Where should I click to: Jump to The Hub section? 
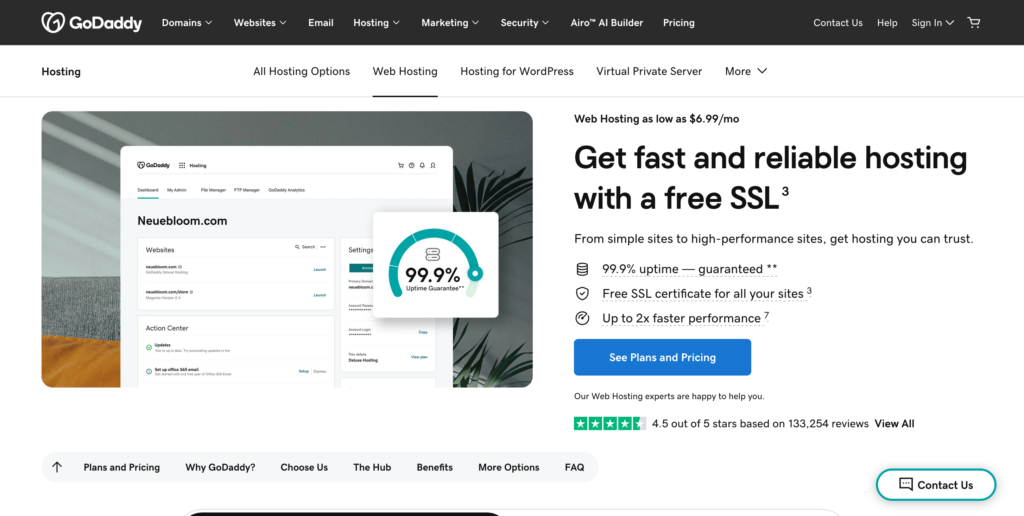pos(372,467)
